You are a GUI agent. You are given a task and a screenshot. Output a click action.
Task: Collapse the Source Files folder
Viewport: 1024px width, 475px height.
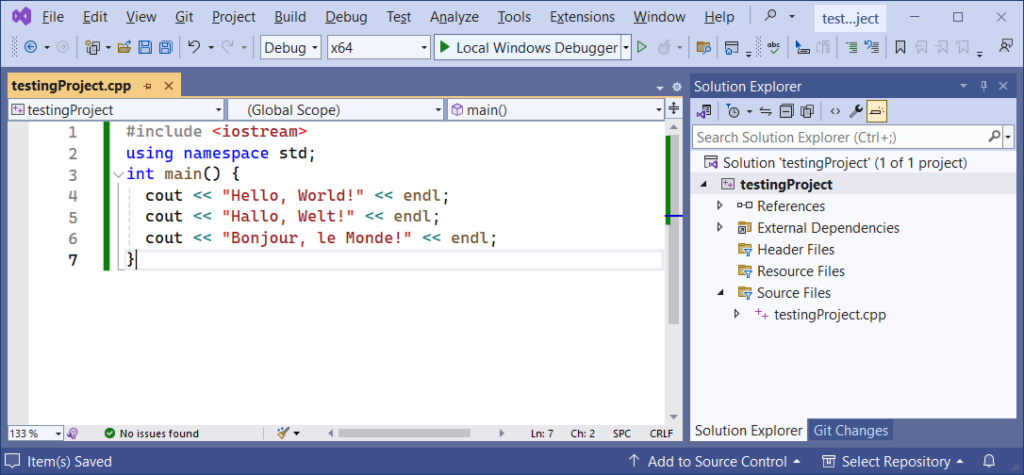pos(720,293)
